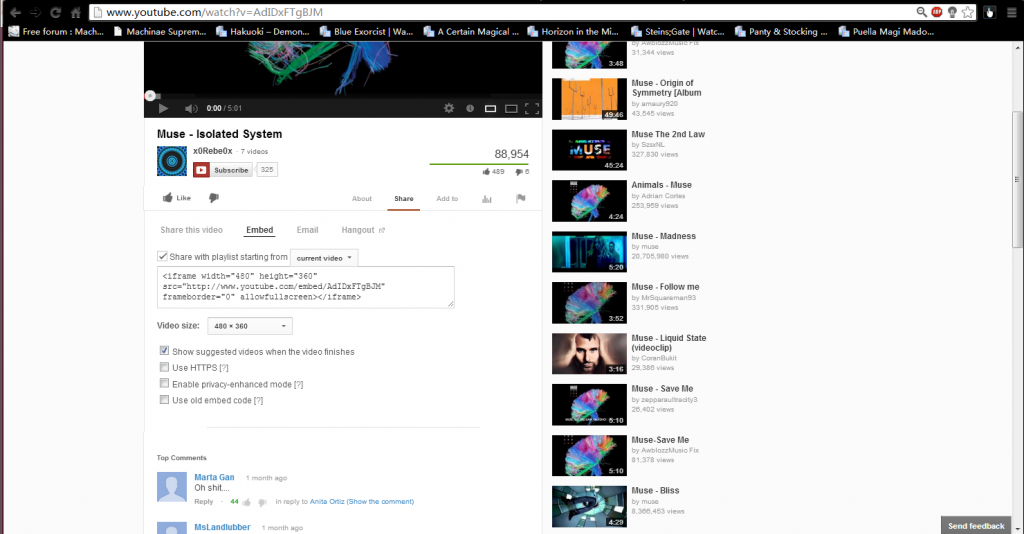Click the x0Rebe0x channel avatar
Screen dimensions: 1024x534
[x=172, y=161]
